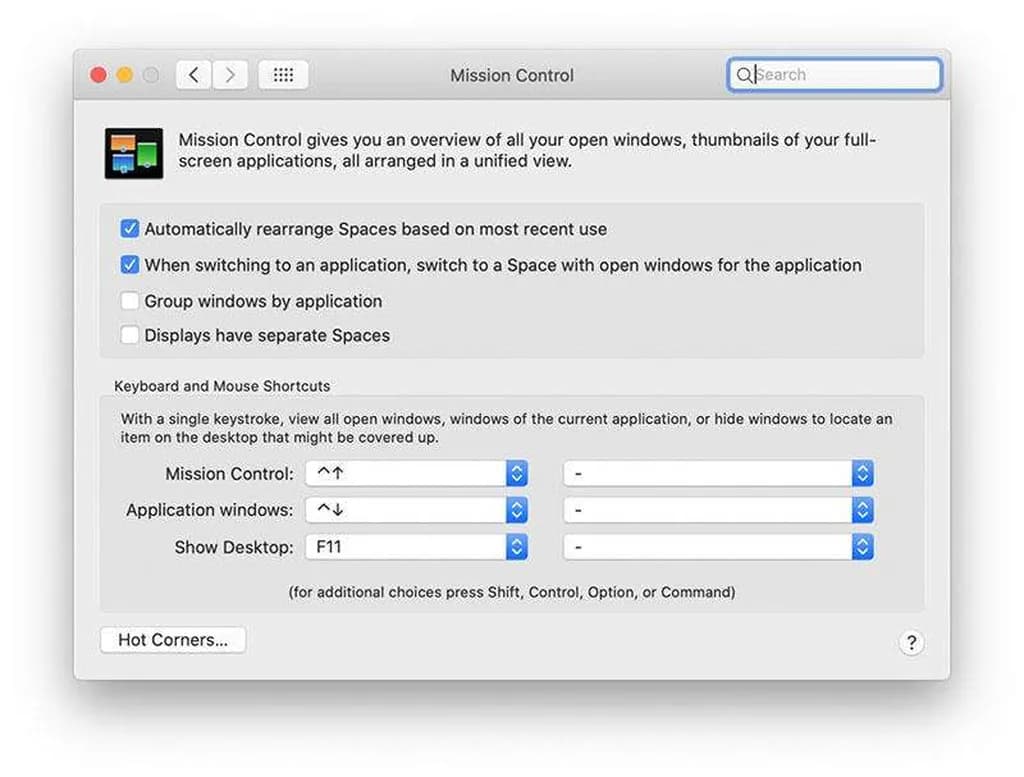Screen dimensions: 1024x777
Task: Enable Displays have separate Spaces
Action: [x=130, y=335]
